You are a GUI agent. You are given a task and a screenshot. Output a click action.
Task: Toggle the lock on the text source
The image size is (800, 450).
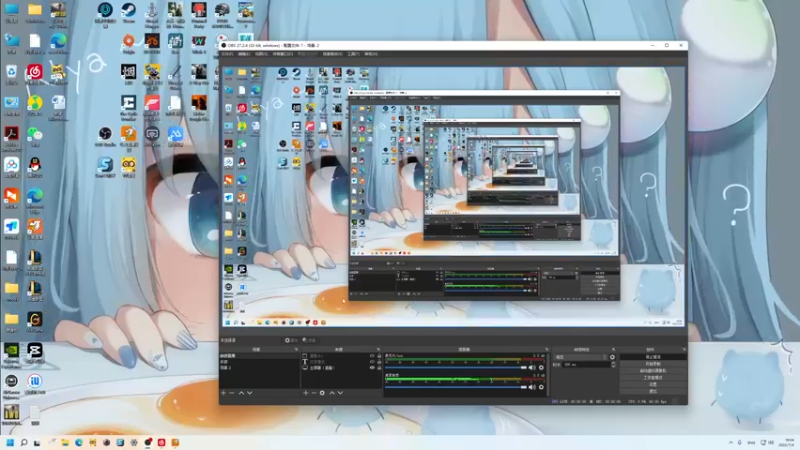coord(379,362)
